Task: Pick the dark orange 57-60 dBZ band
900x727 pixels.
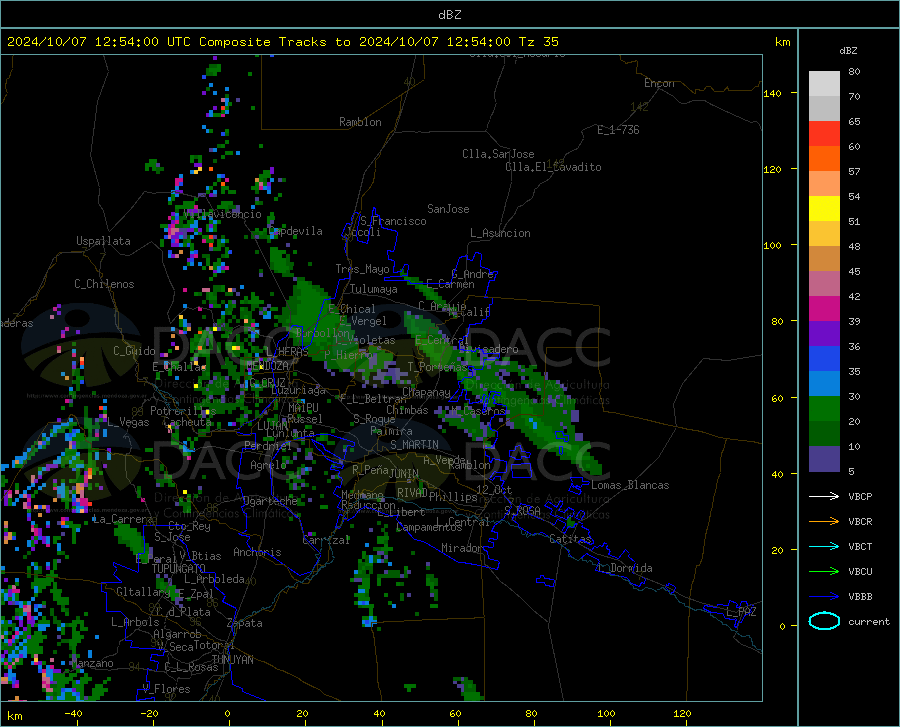Action: pyautogui.click(x=824, y=159)
